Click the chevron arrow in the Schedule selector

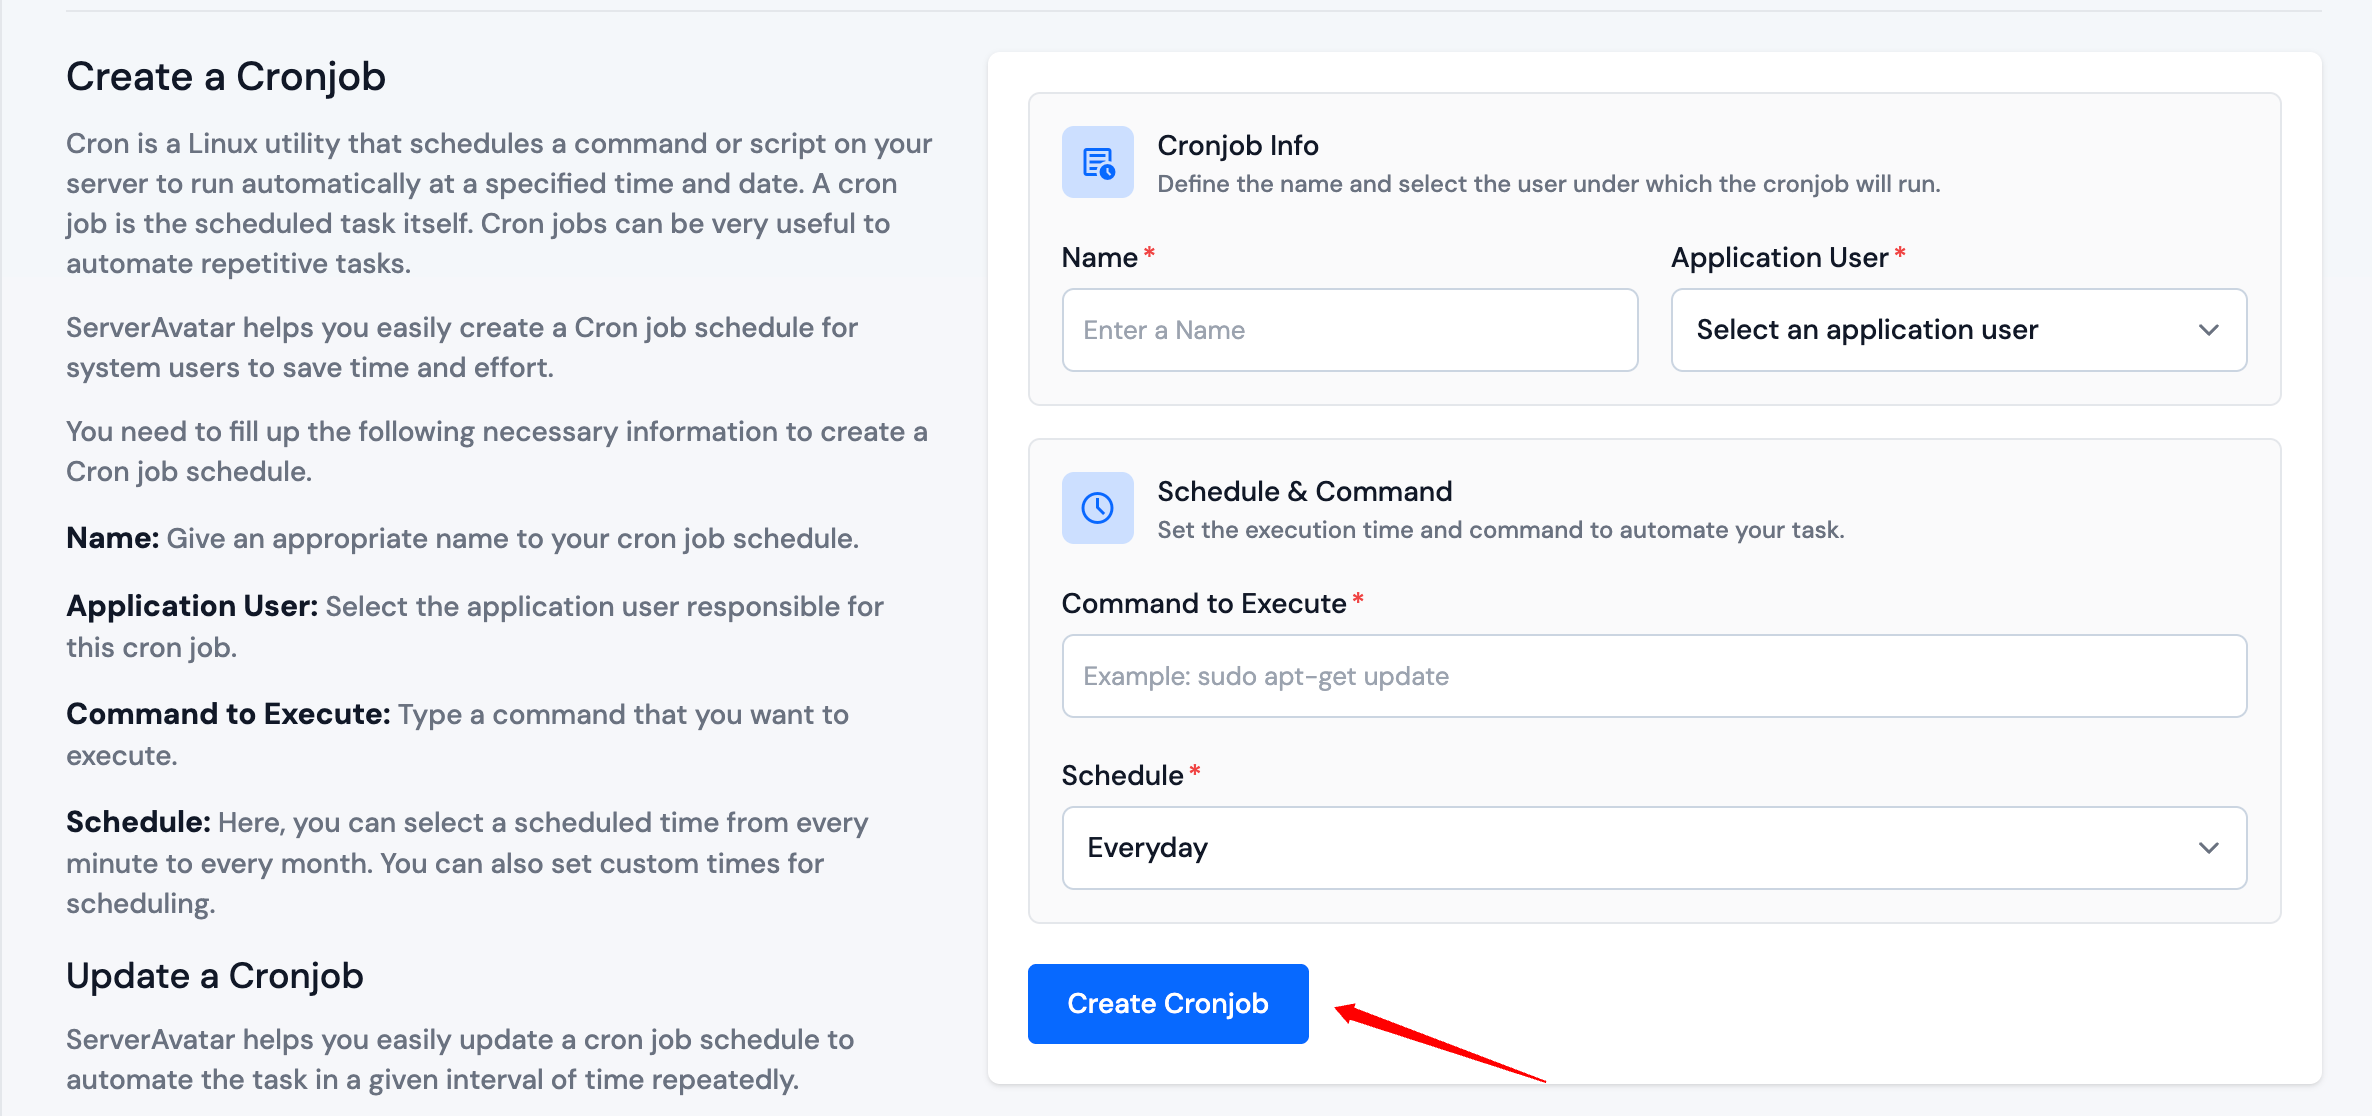pyautogui.click(x=2208, y=848)
